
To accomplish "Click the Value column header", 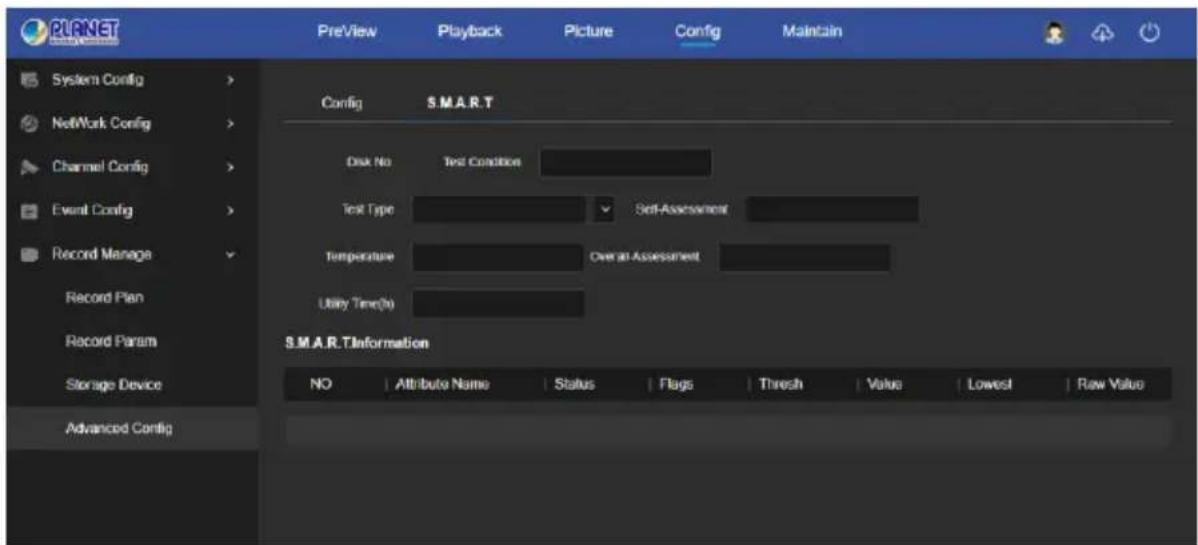I will coord(886,386).
